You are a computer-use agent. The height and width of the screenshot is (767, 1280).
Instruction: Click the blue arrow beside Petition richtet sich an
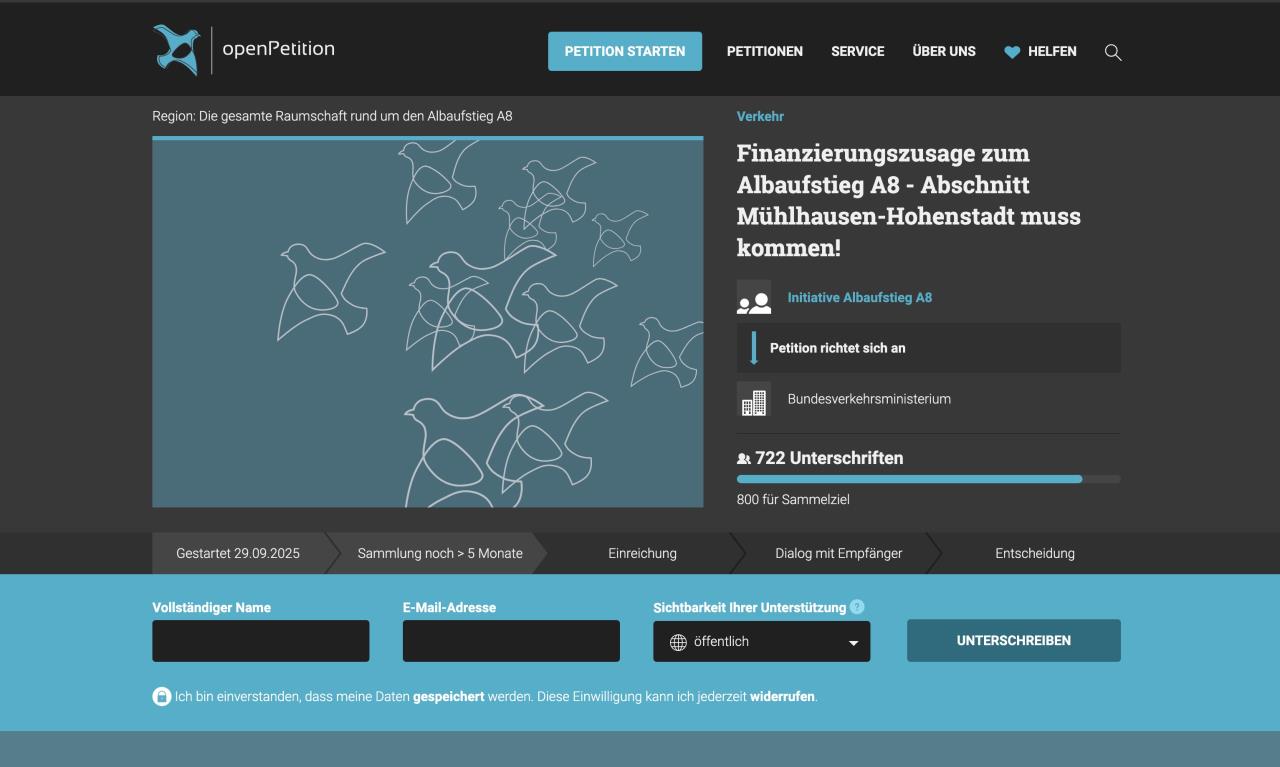pos(754,348)
